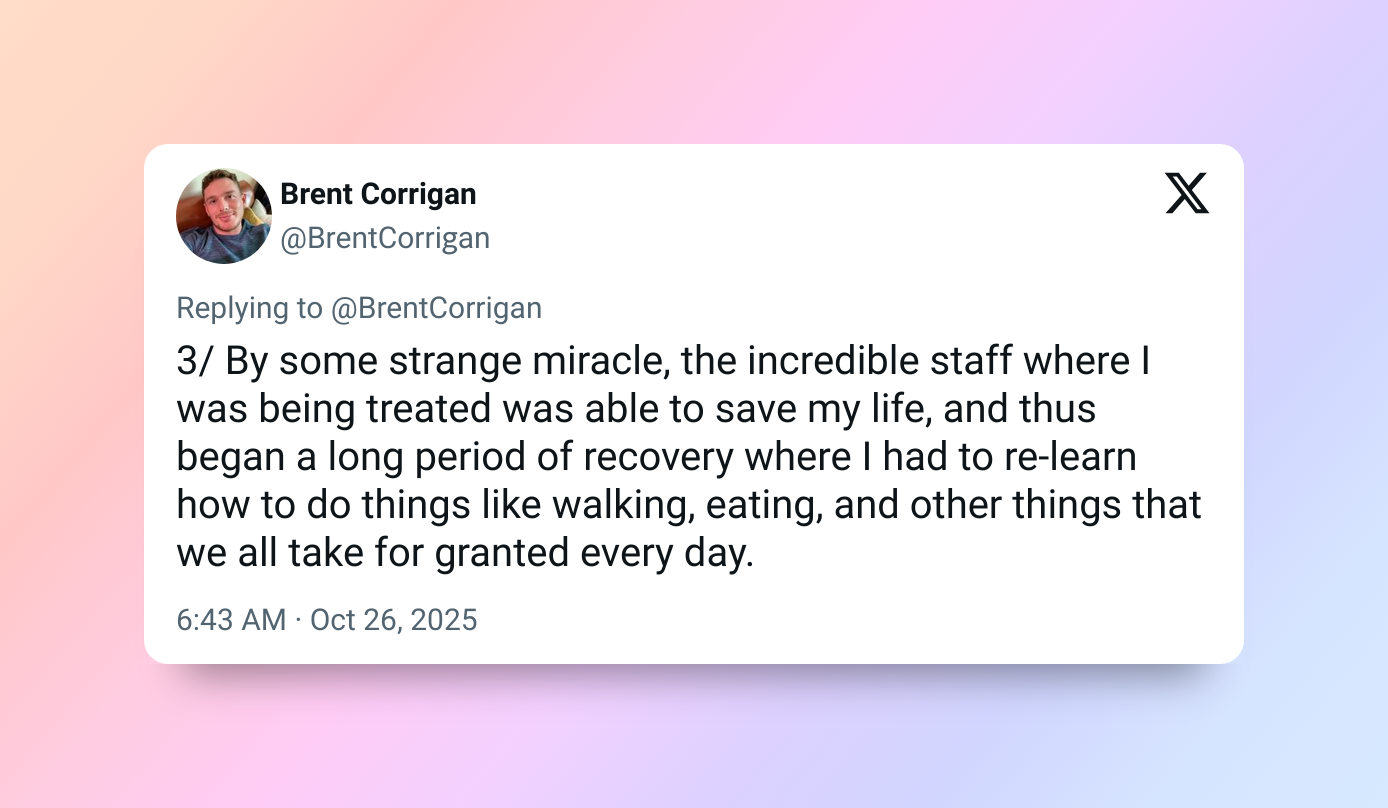
Task: Click the bold display name Brent Corrigan
Action: 378,193
